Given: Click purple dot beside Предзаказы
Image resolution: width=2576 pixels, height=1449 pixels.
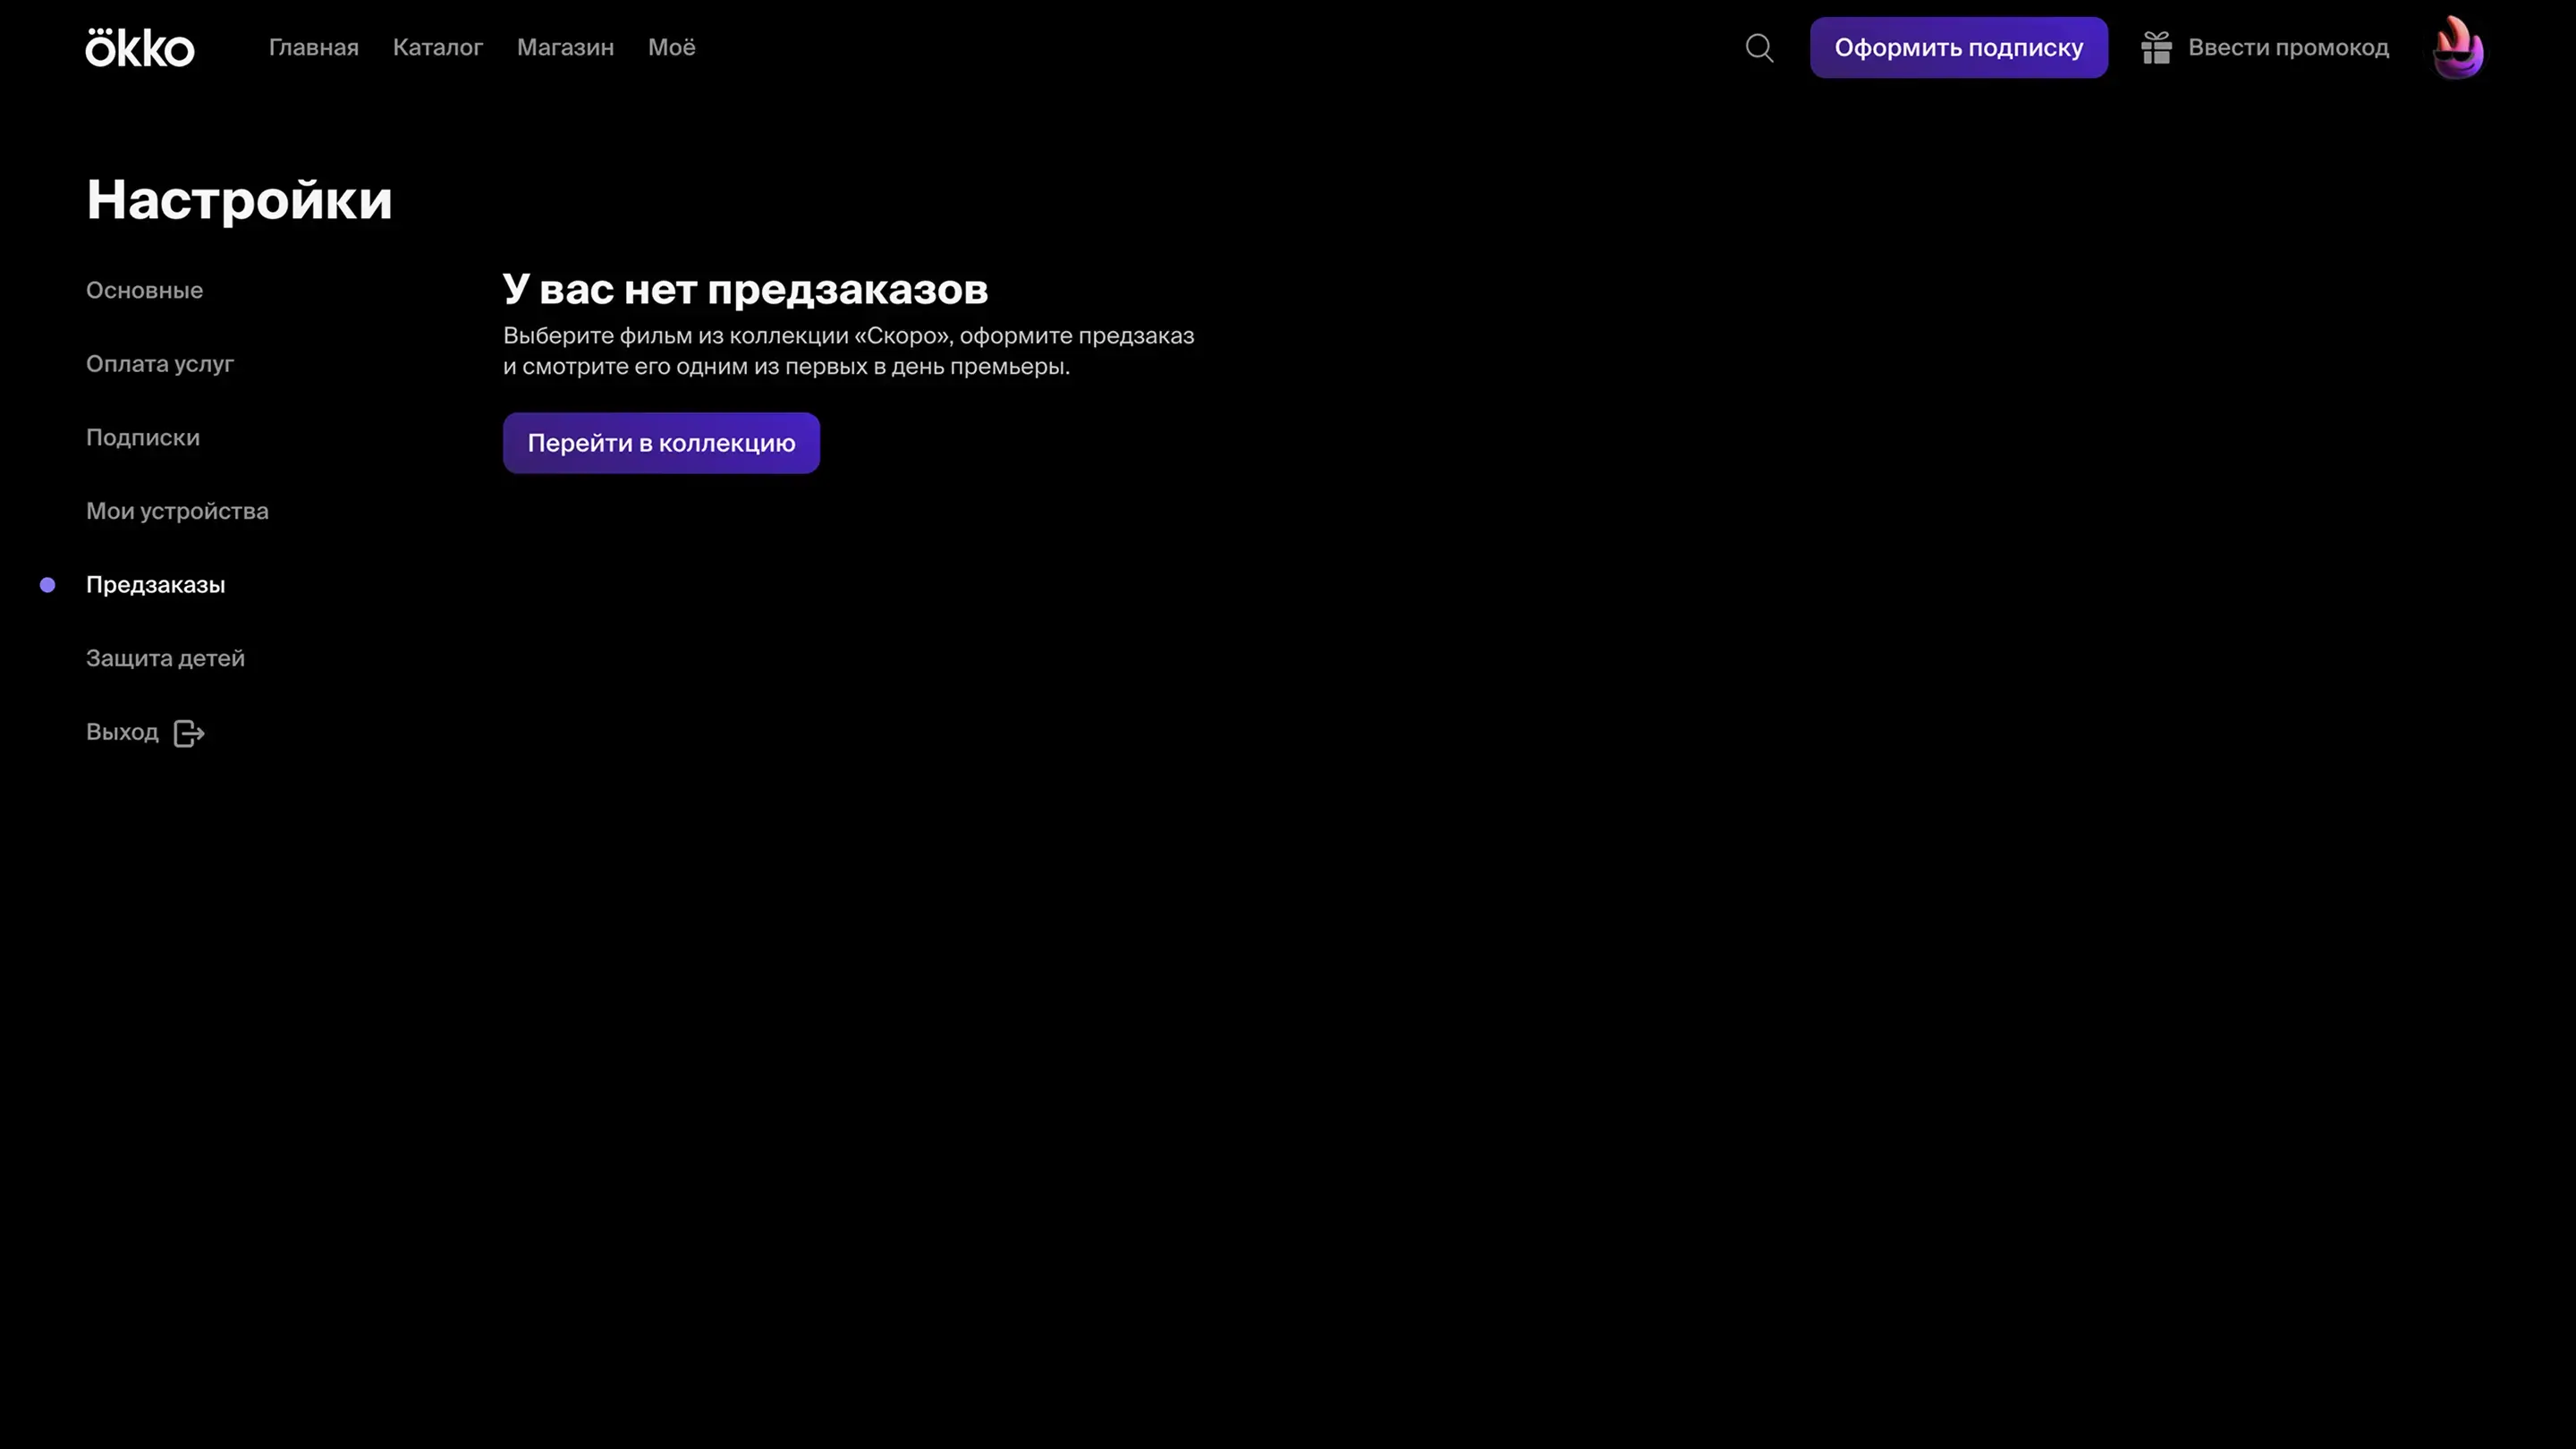Looking at the screenshot, I should point(47,585).
